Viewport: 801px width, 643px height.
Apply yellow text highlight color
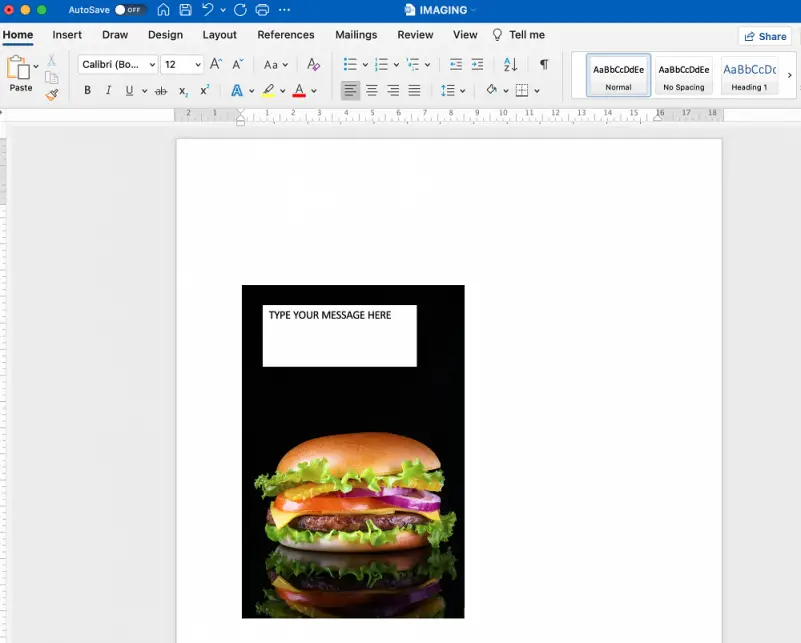pos(268,90)
